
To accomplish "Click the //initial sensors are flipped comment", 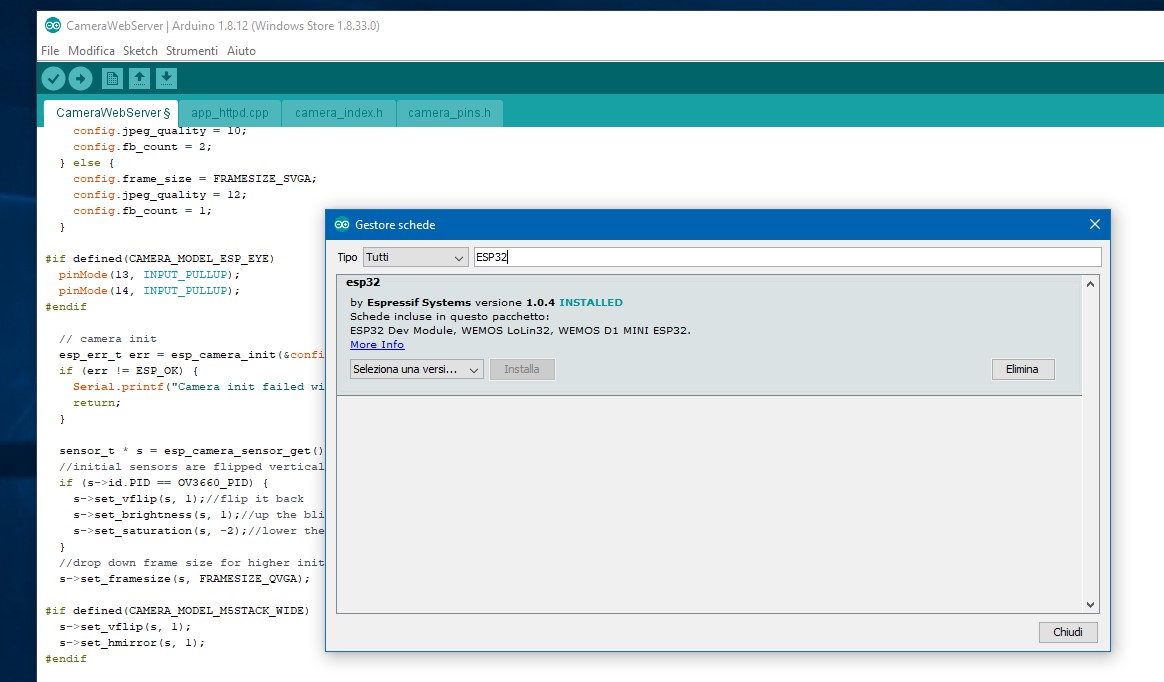I will coord(192,467).
